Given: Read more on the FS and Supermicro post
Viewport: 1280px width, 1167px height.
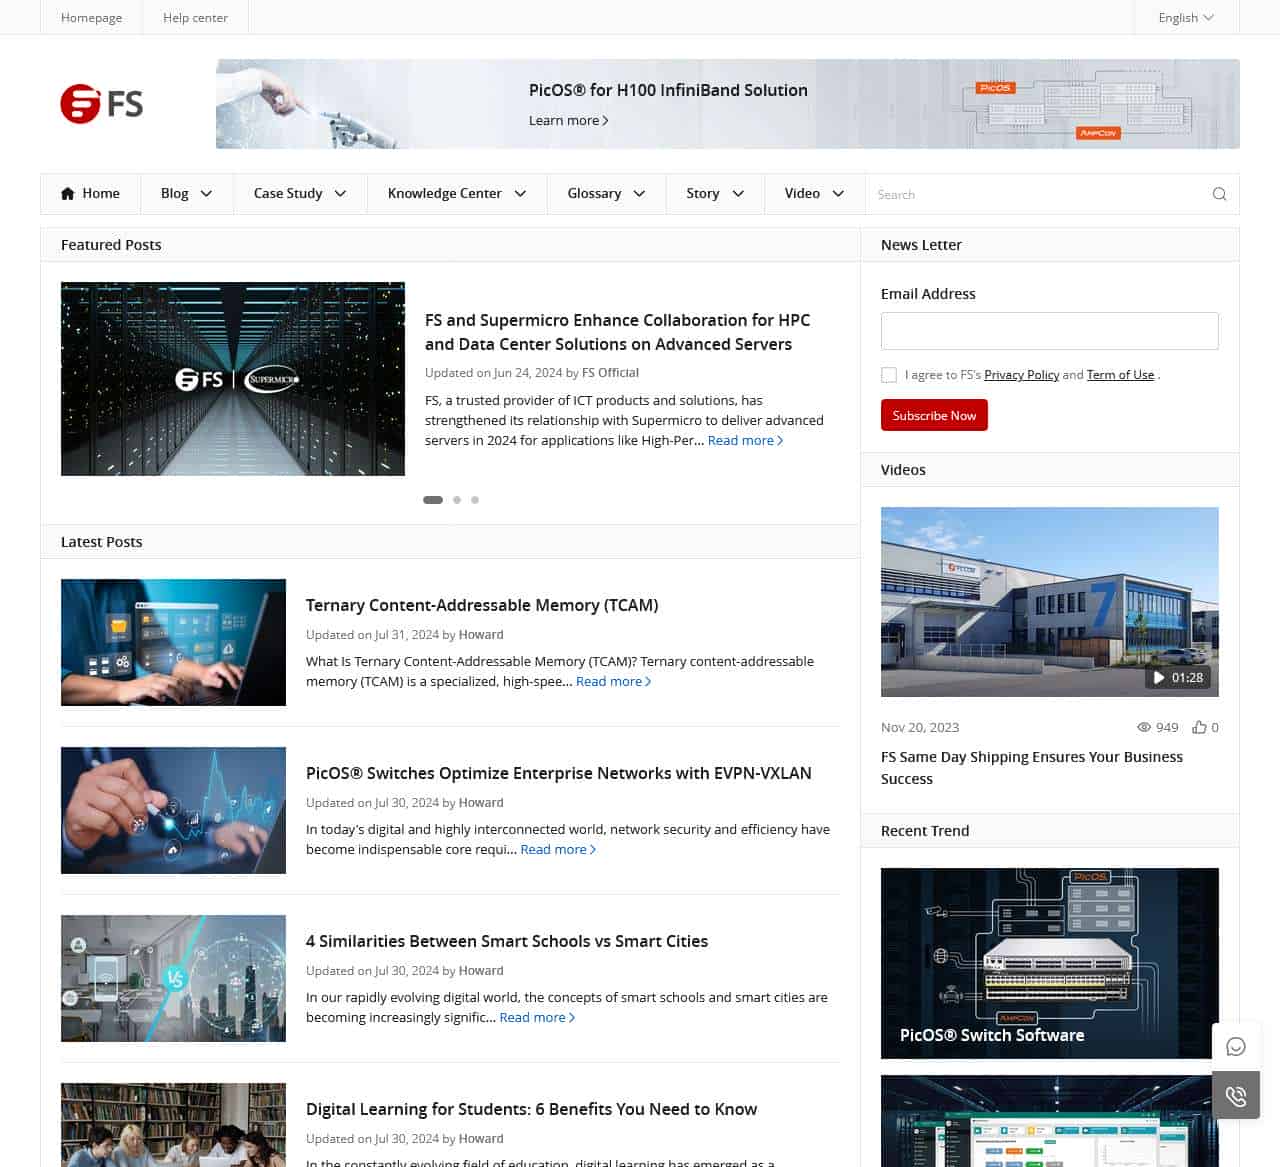Looking at the screenshot, I should 745,440.
